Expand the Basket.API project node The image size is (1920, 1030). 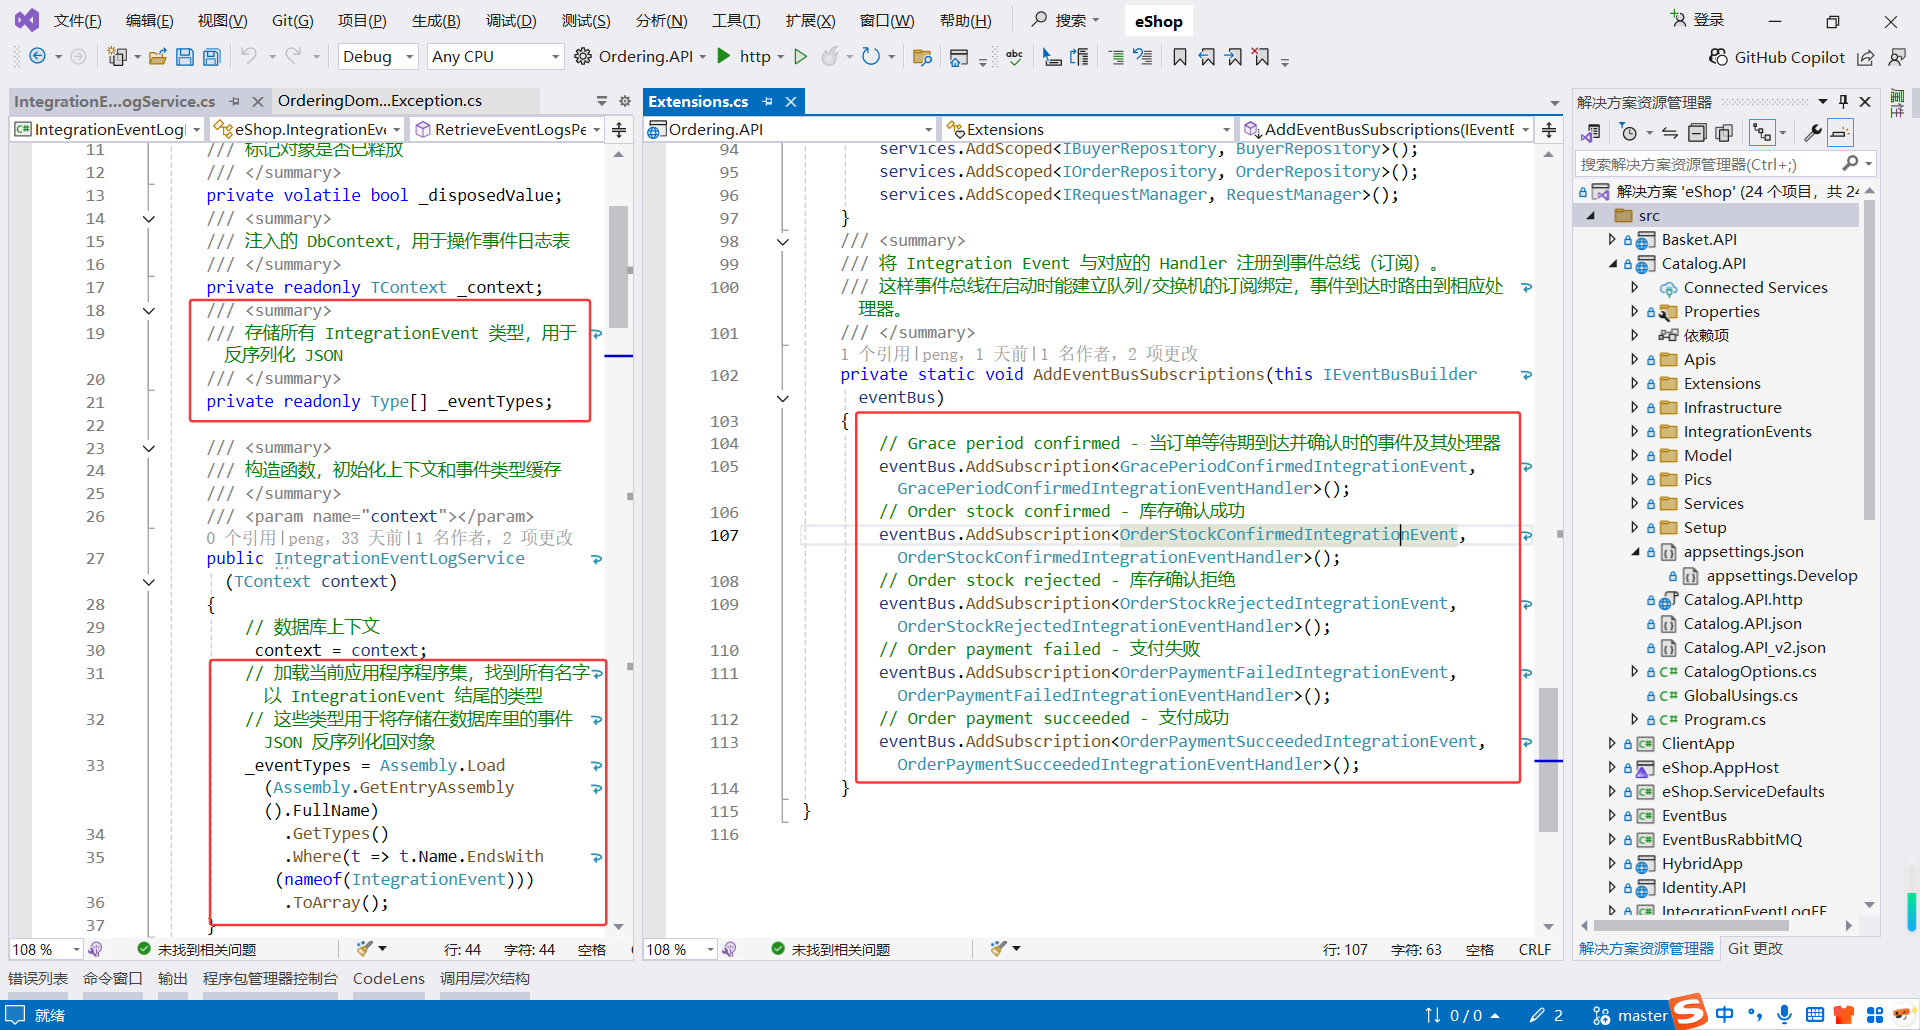point(1611,240)
